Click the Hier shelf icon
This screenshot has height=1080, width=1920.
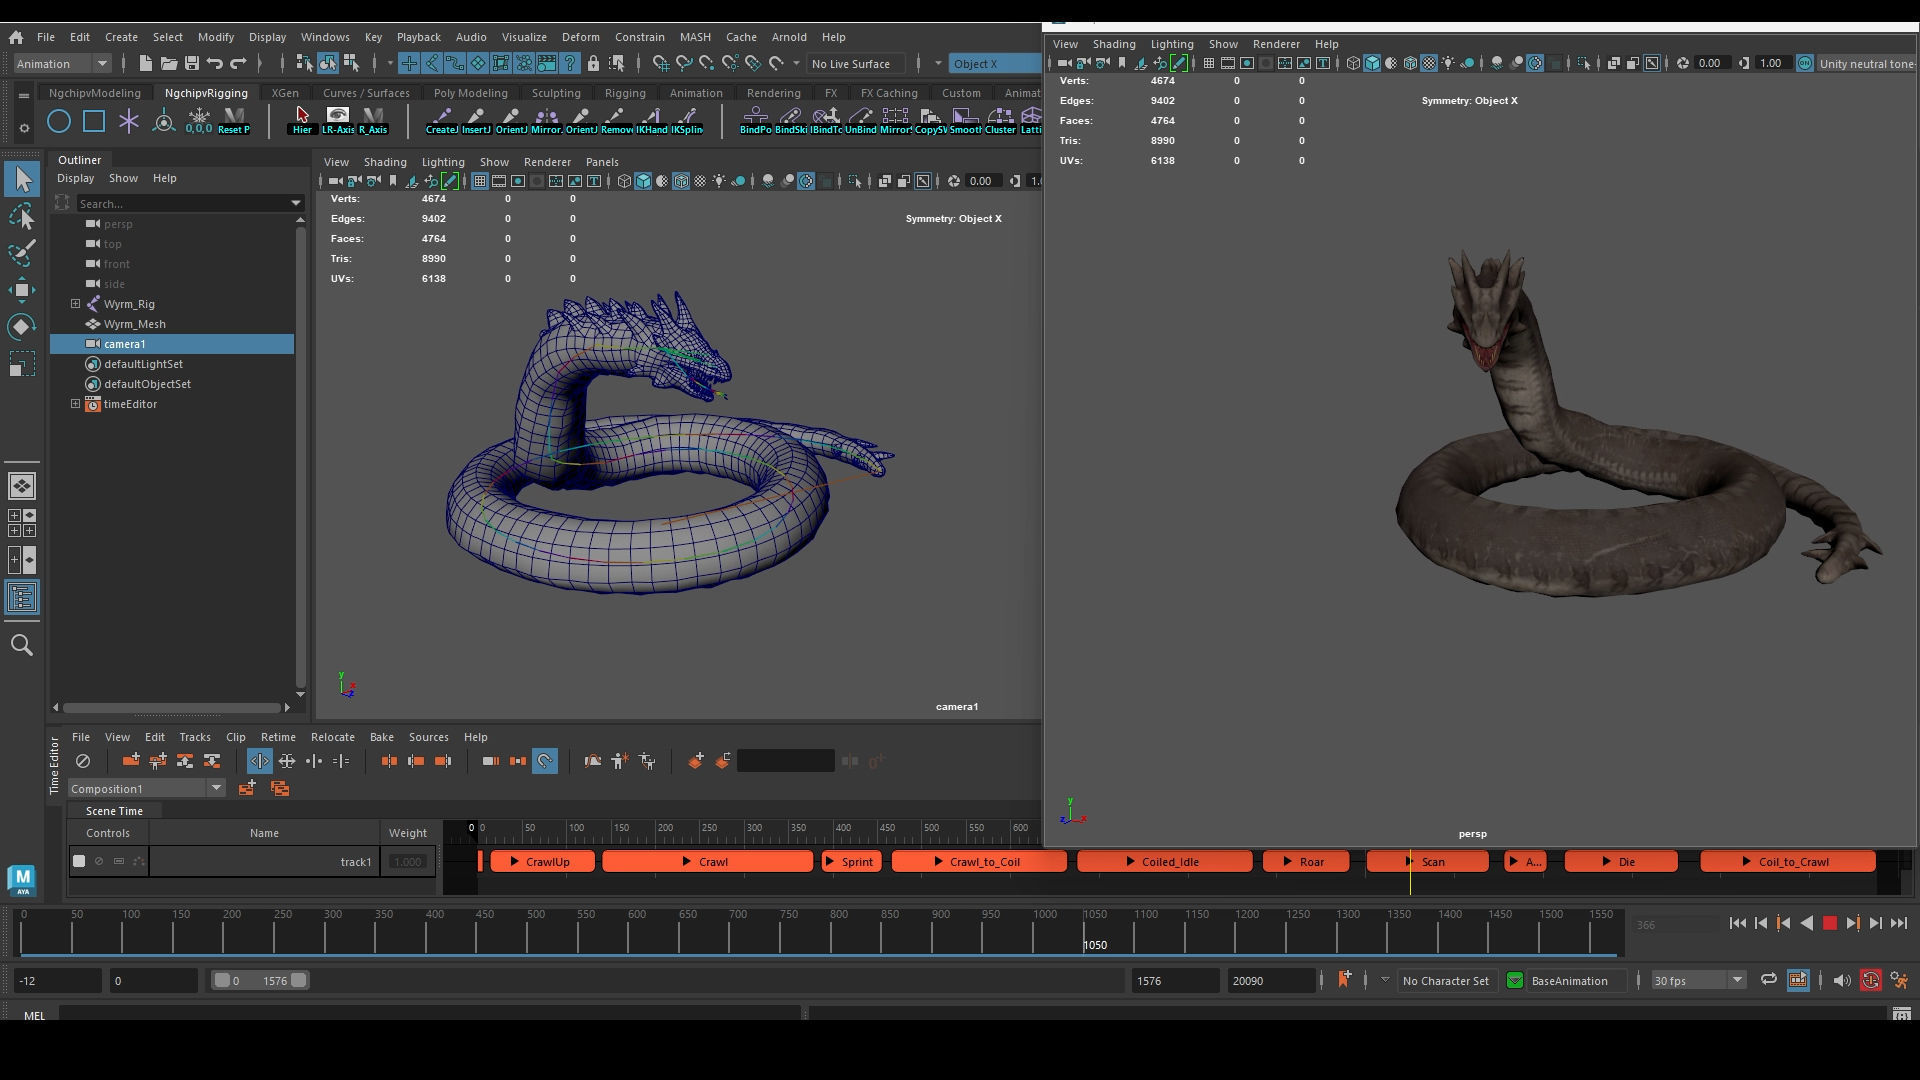tap(302, 121)
